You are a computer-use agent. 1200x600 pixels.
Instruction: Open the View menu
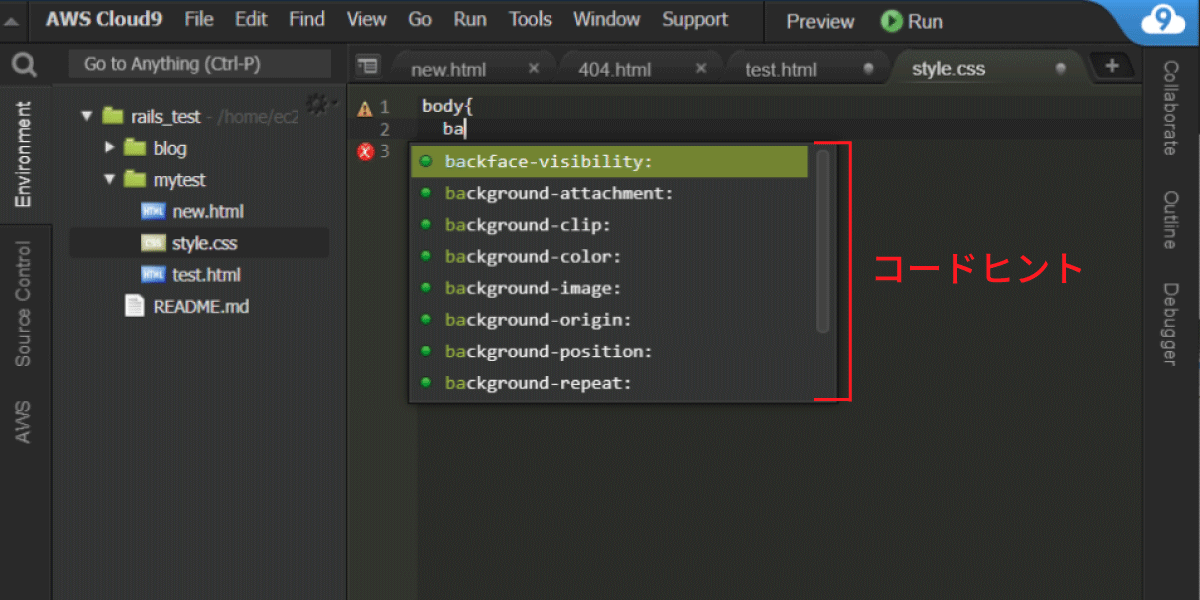(367, 20)
